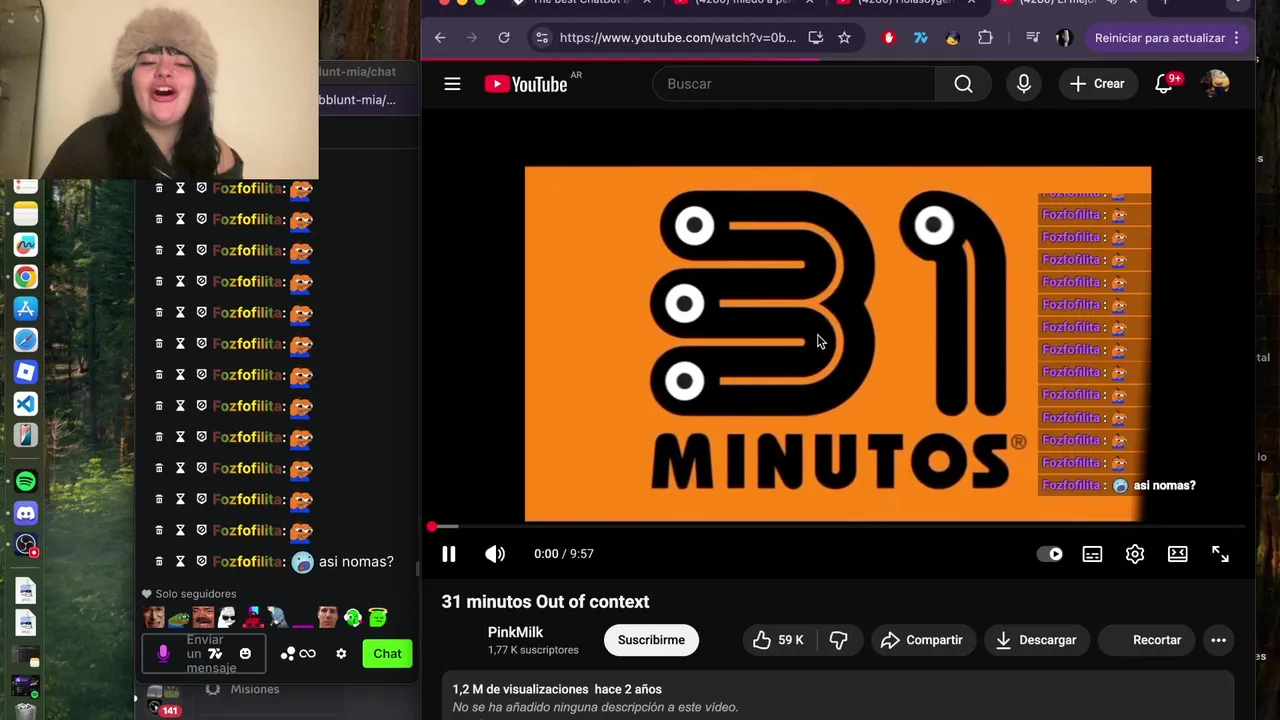1280x720 pixels.
Task: Click the magnifier search button
Action: (963, 84)
